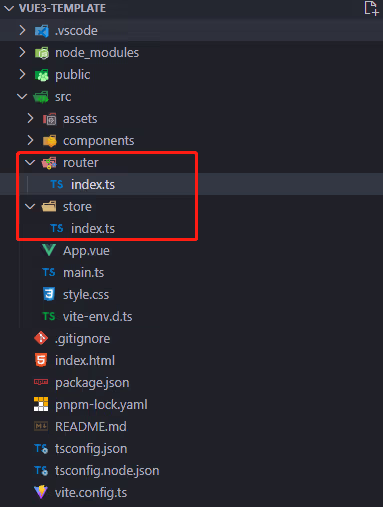Click the npm icon beside package.json
Viewport: 383px width, 507px height.
pyautogui.click(x=41, y=382)
